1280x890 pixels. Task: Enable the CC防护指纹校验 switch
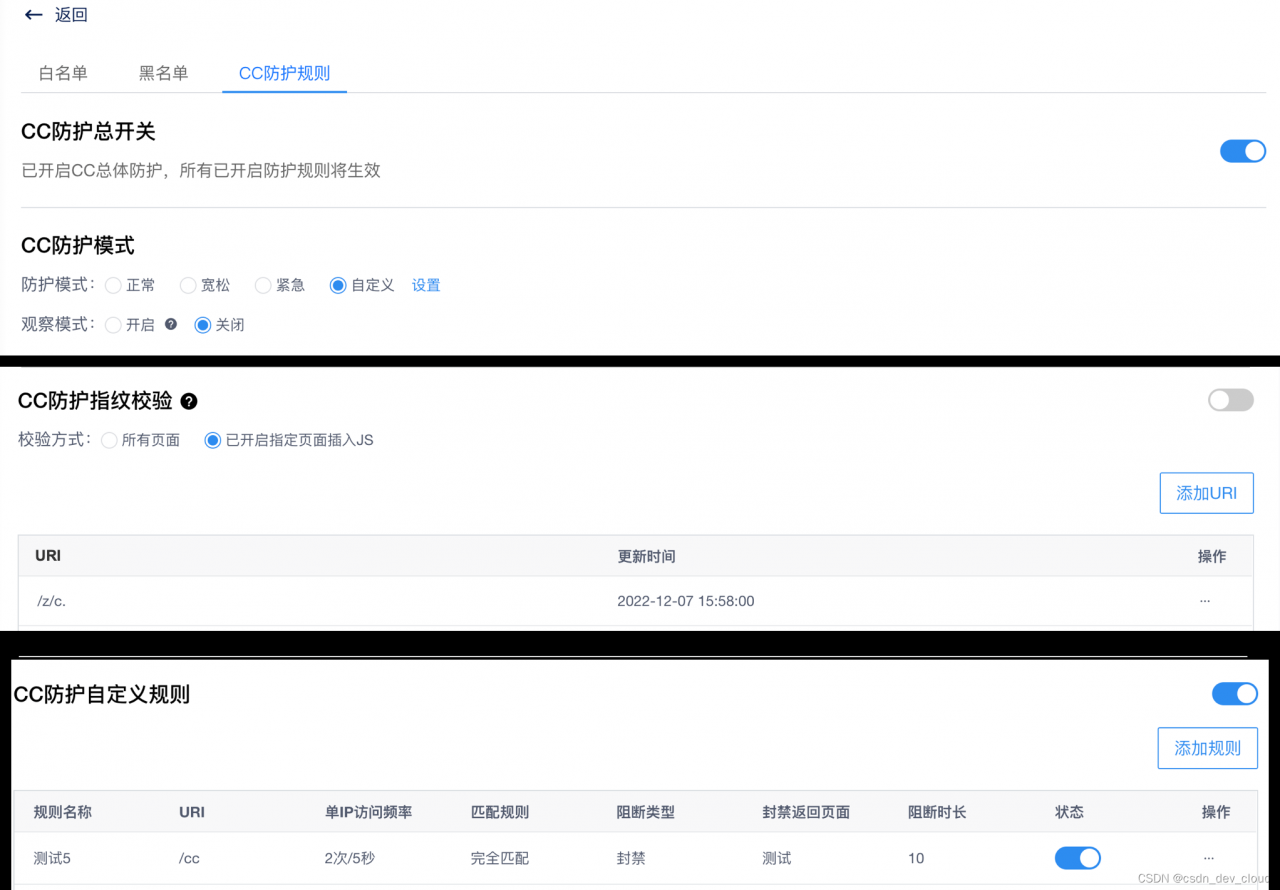(x=1230, y=399)
